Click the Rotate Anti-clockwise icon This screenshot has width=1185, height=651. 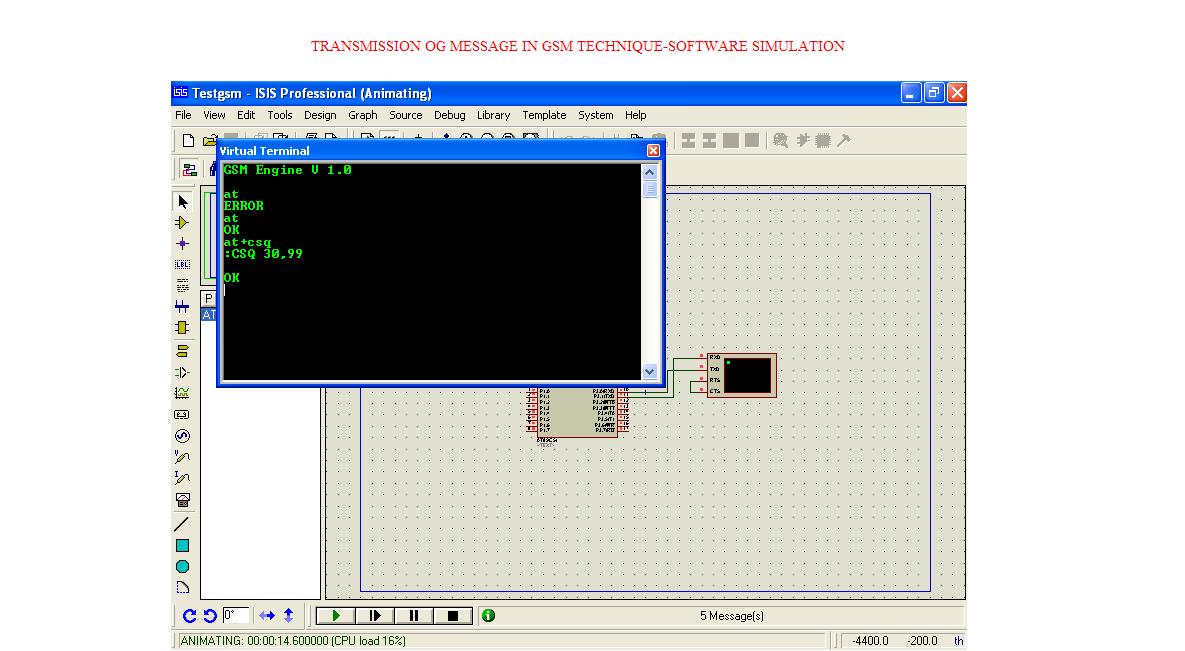tap(209, 615)
